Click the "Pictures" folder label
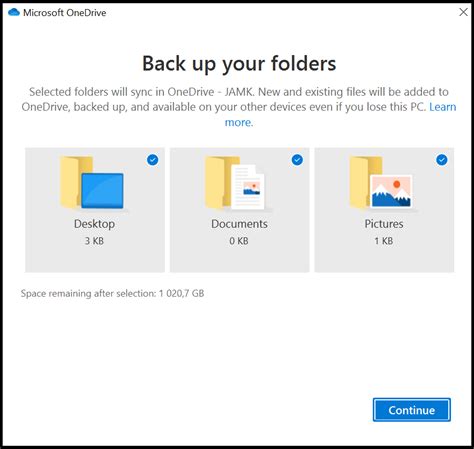 point(384,224)
